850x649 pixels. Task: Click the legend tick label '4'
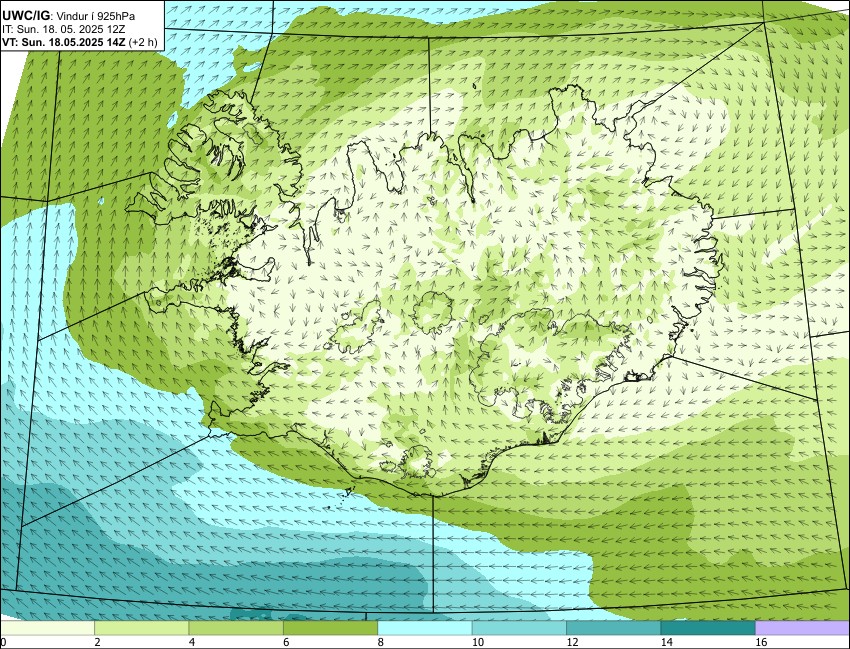pyautogui.click(x=192, y=642)
